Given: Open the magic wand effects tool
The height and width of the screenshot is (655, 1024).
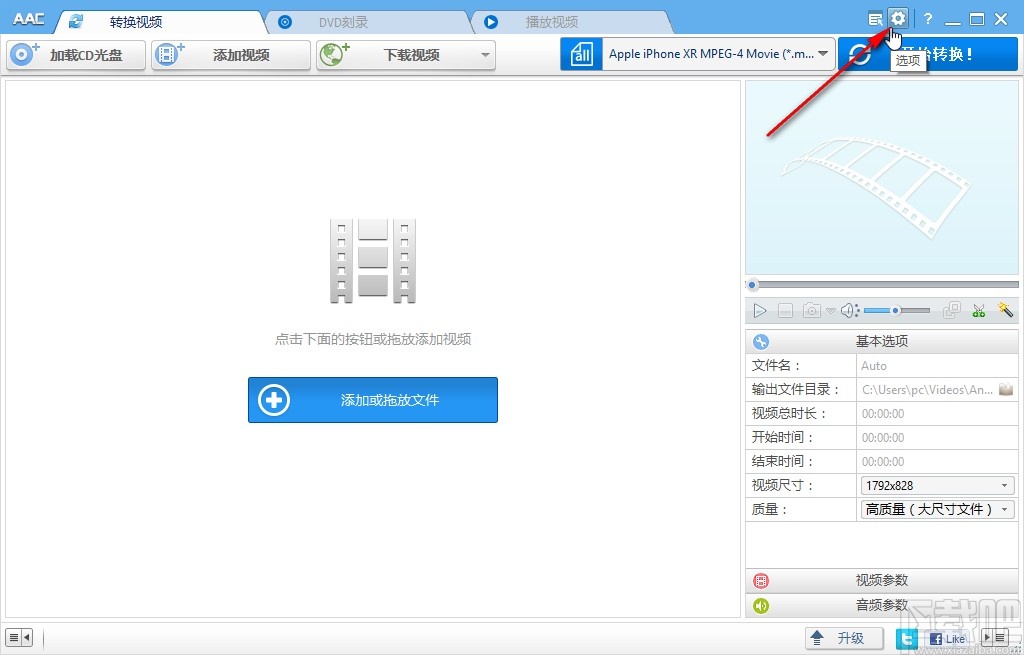Looking at the screenshot, I should (x=1005, y=310).
